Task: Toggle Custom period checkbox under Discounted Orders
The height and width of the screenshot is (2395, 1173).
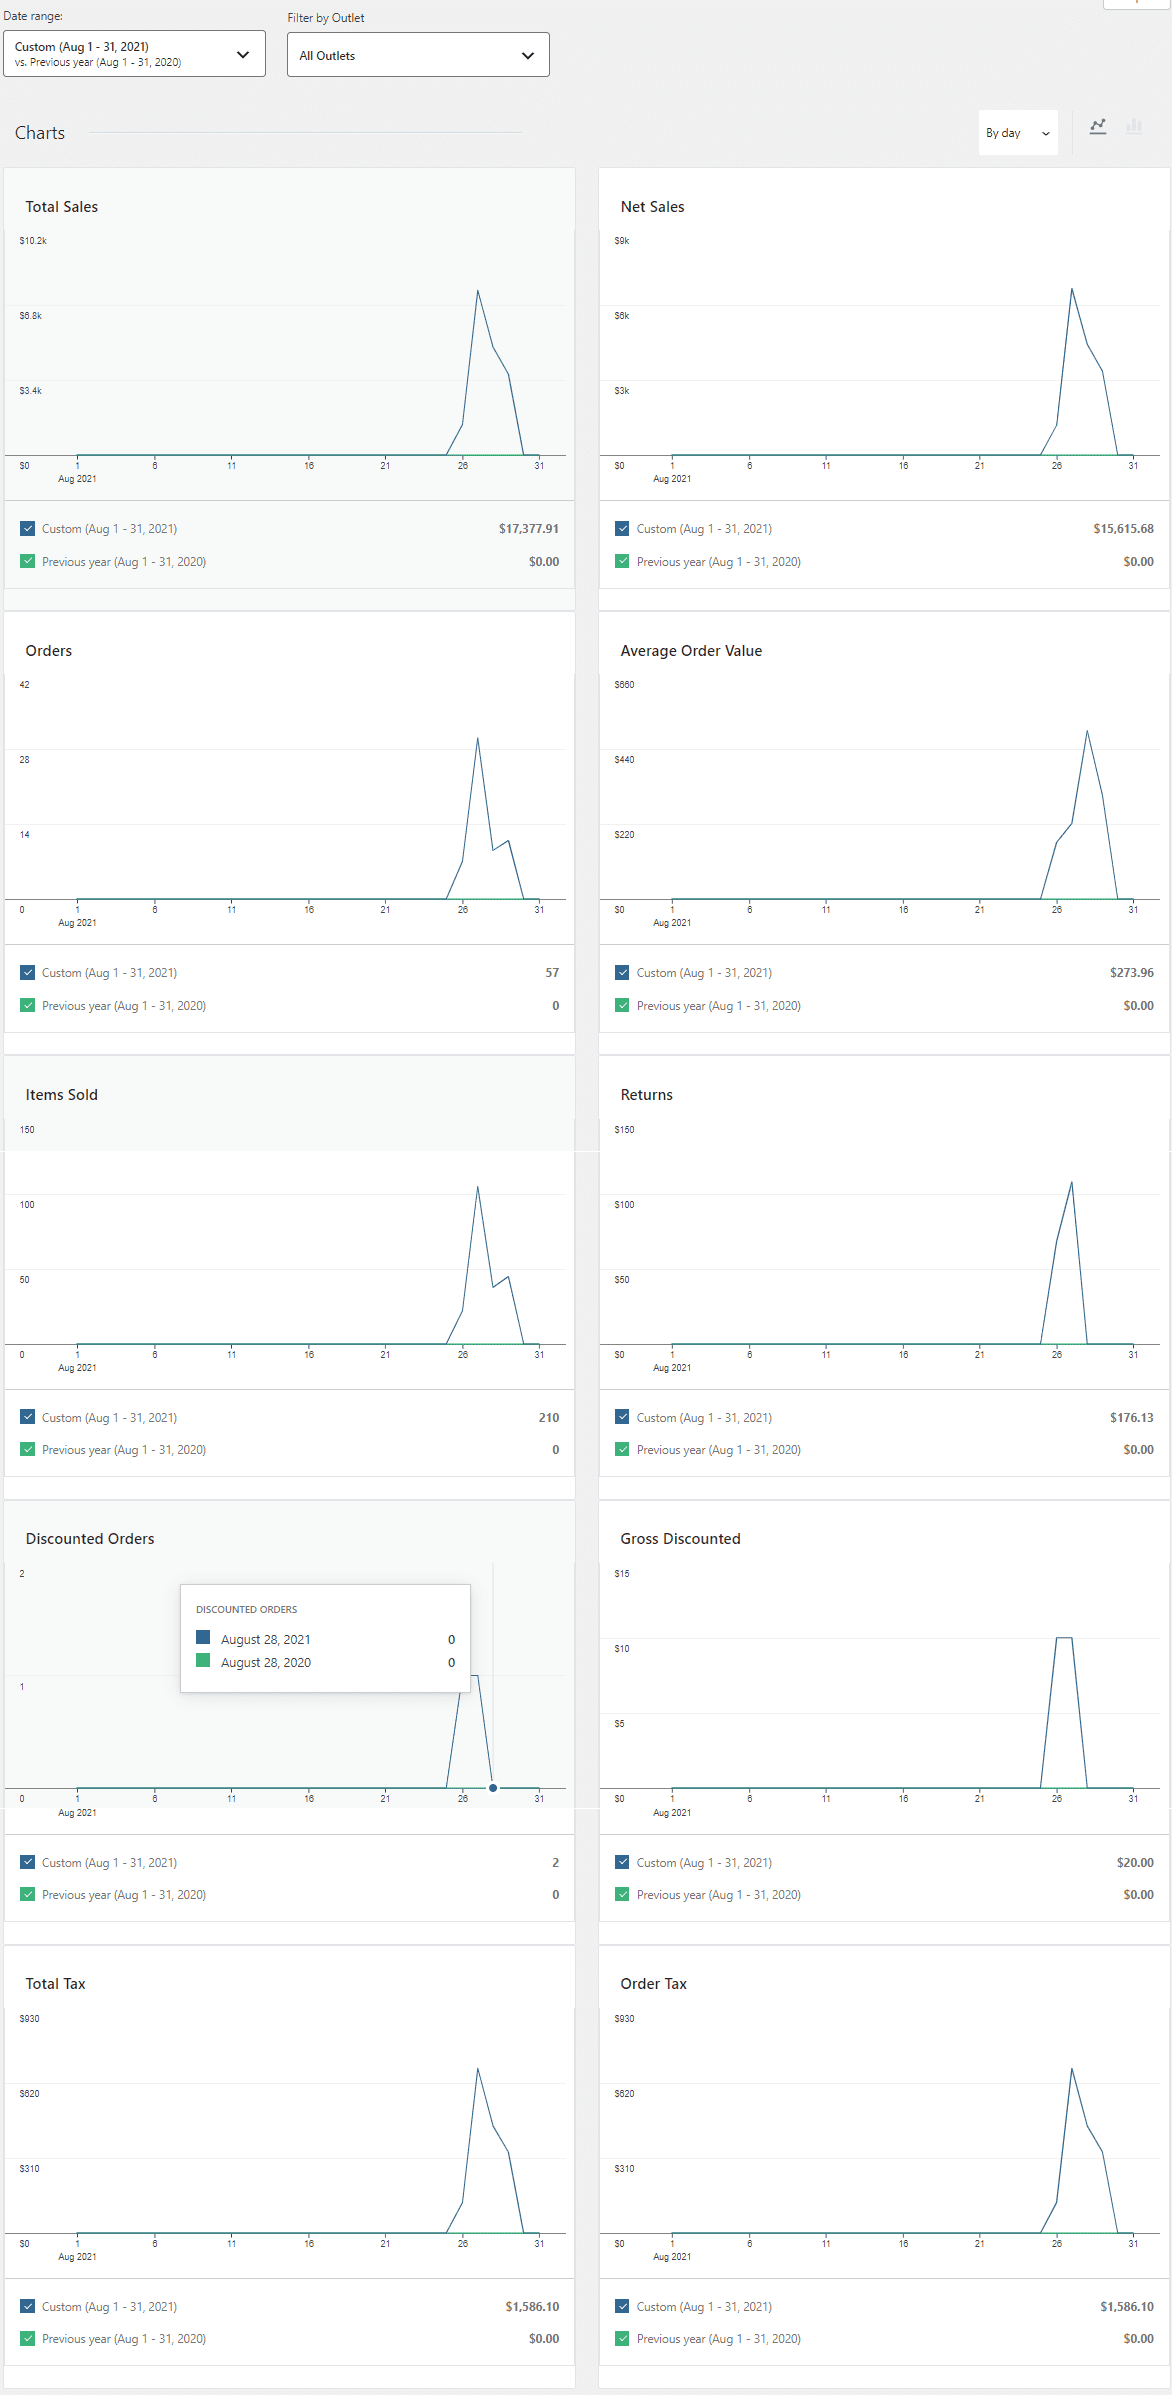Action: (28, 1862)
